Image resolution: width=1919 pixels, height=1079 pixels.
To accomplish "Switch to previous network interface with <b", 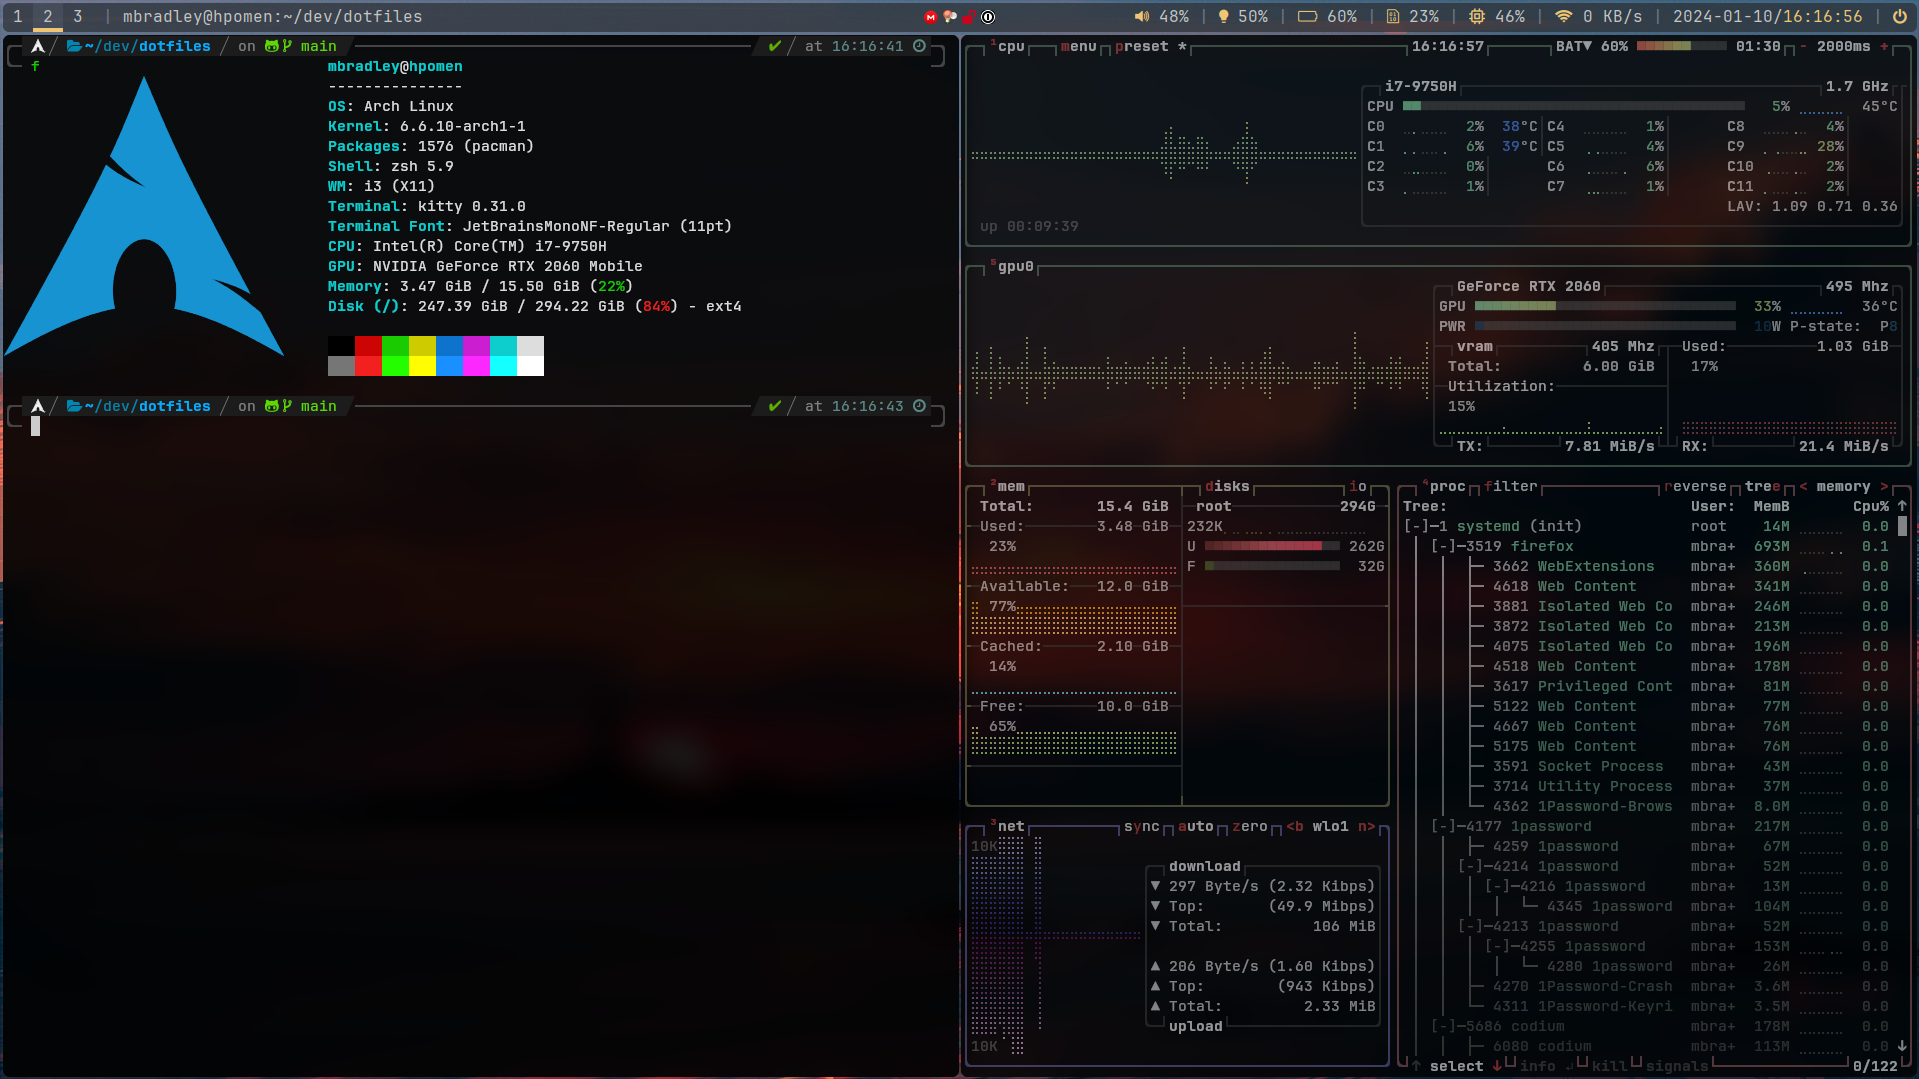I will pos(1295,827).
